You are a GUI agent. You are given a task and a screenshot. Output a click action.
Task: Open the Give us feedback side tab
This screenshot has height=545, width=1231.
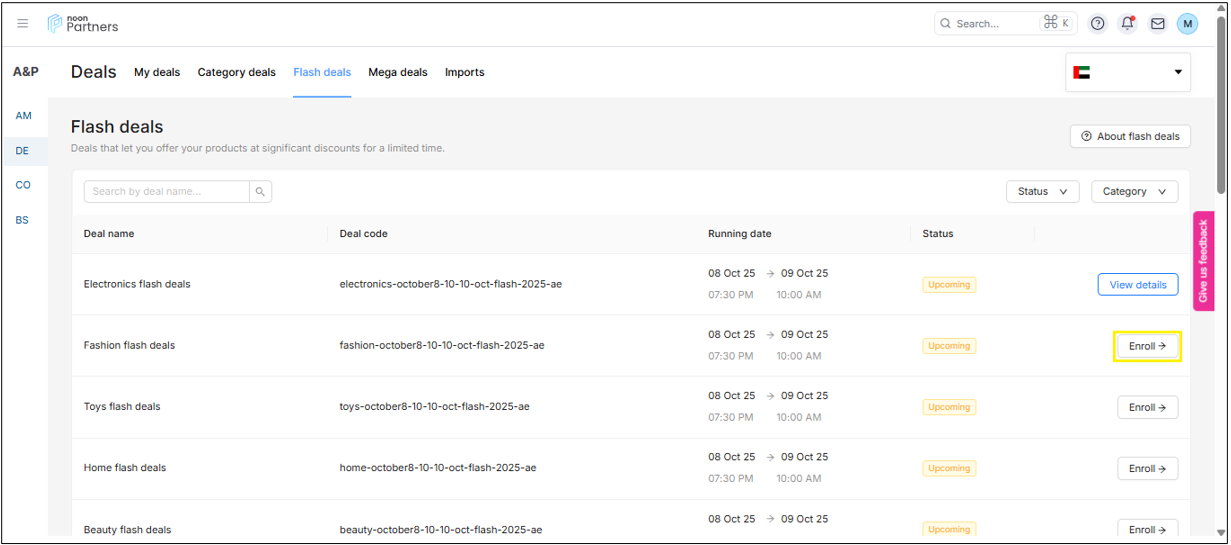(x=1203, y=261)
